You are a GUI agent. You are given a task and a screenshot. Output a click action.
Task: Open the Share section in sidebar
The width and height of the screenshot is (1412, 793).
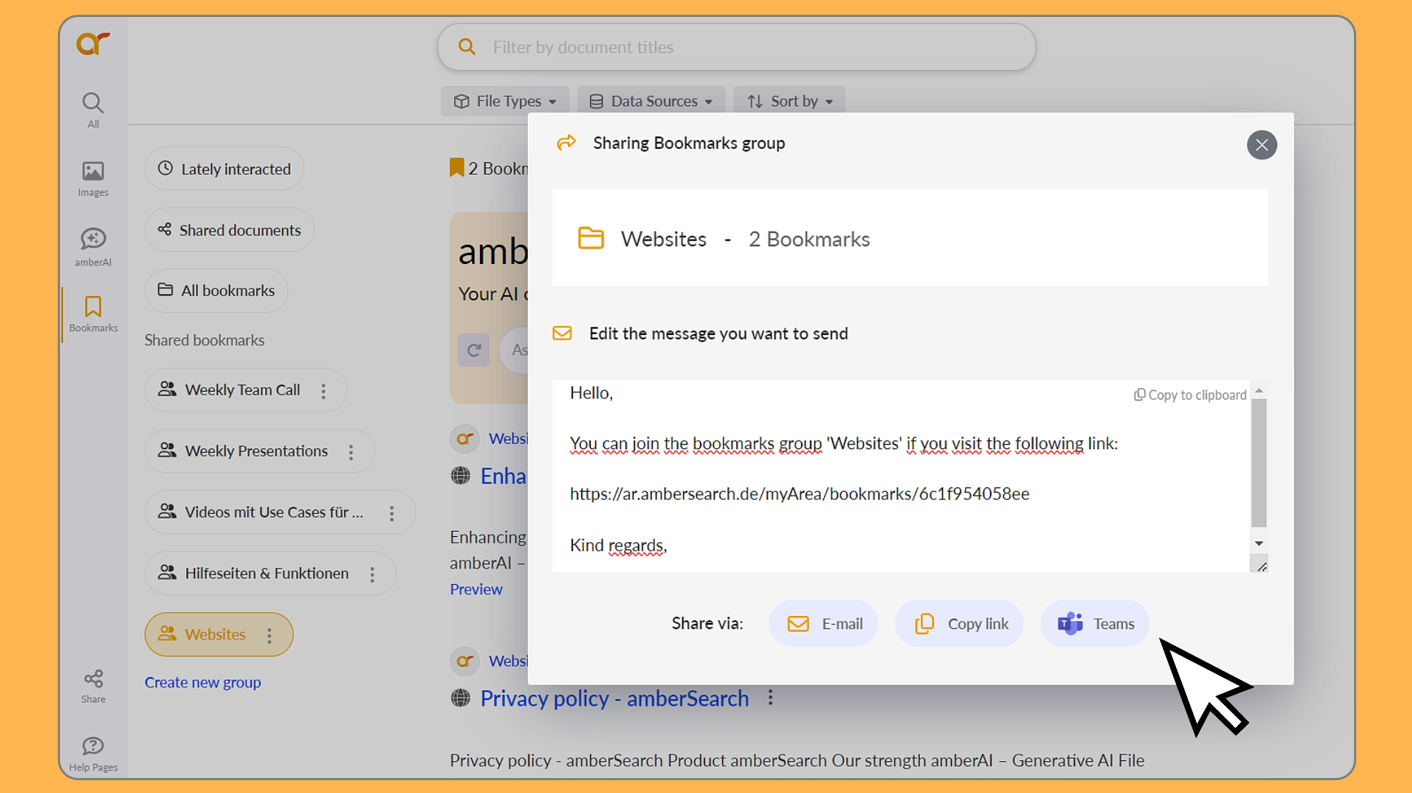pos(93,686)
